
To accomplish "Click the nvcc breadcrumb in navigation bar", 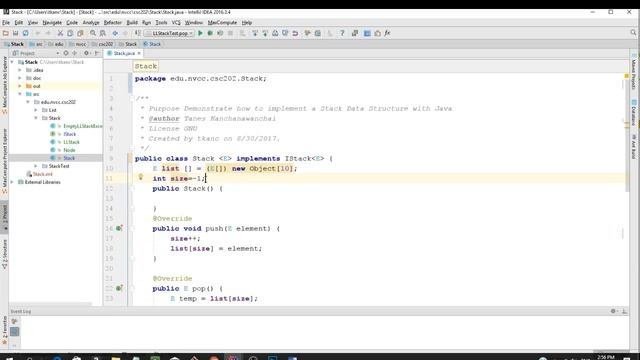I will click(78, 44).
